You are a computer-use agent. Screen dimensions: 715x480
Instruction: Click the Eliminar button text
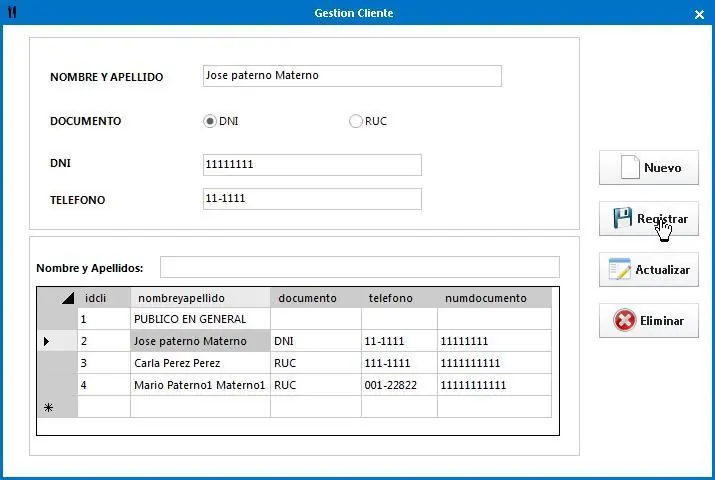click(x=662, y=321)
